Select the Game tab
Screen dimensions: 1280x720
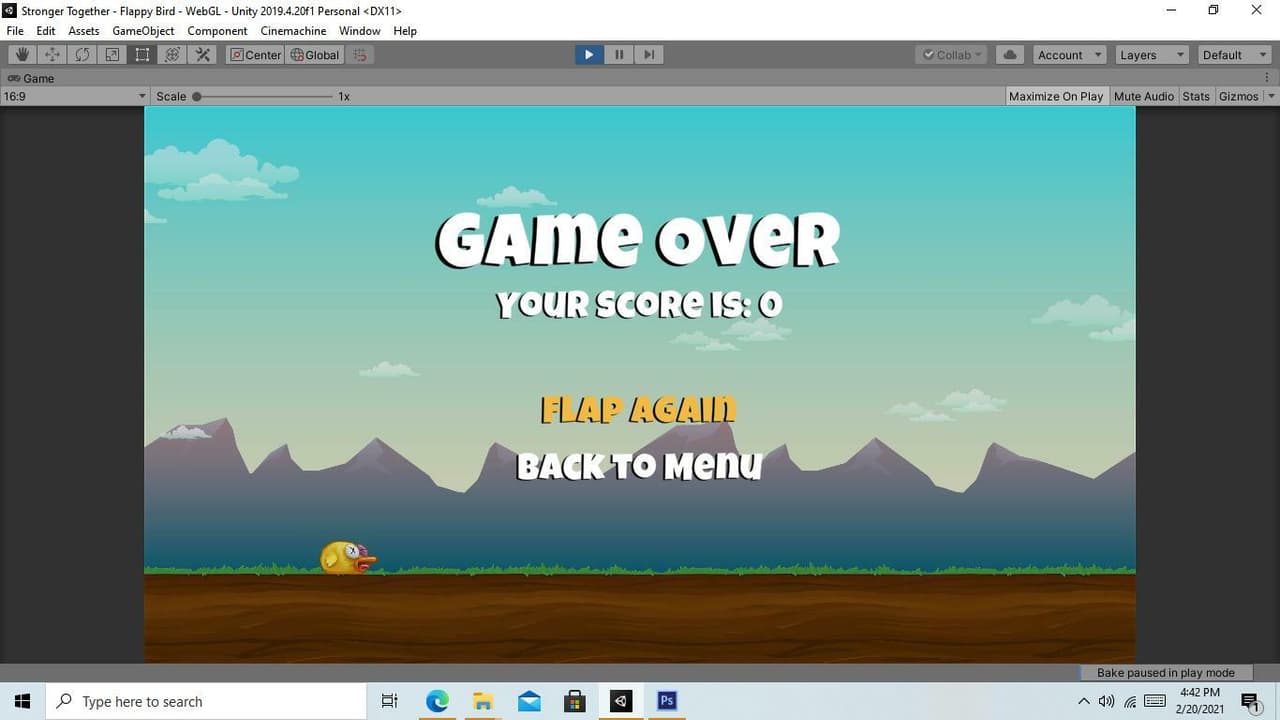(x=32, y=78)
